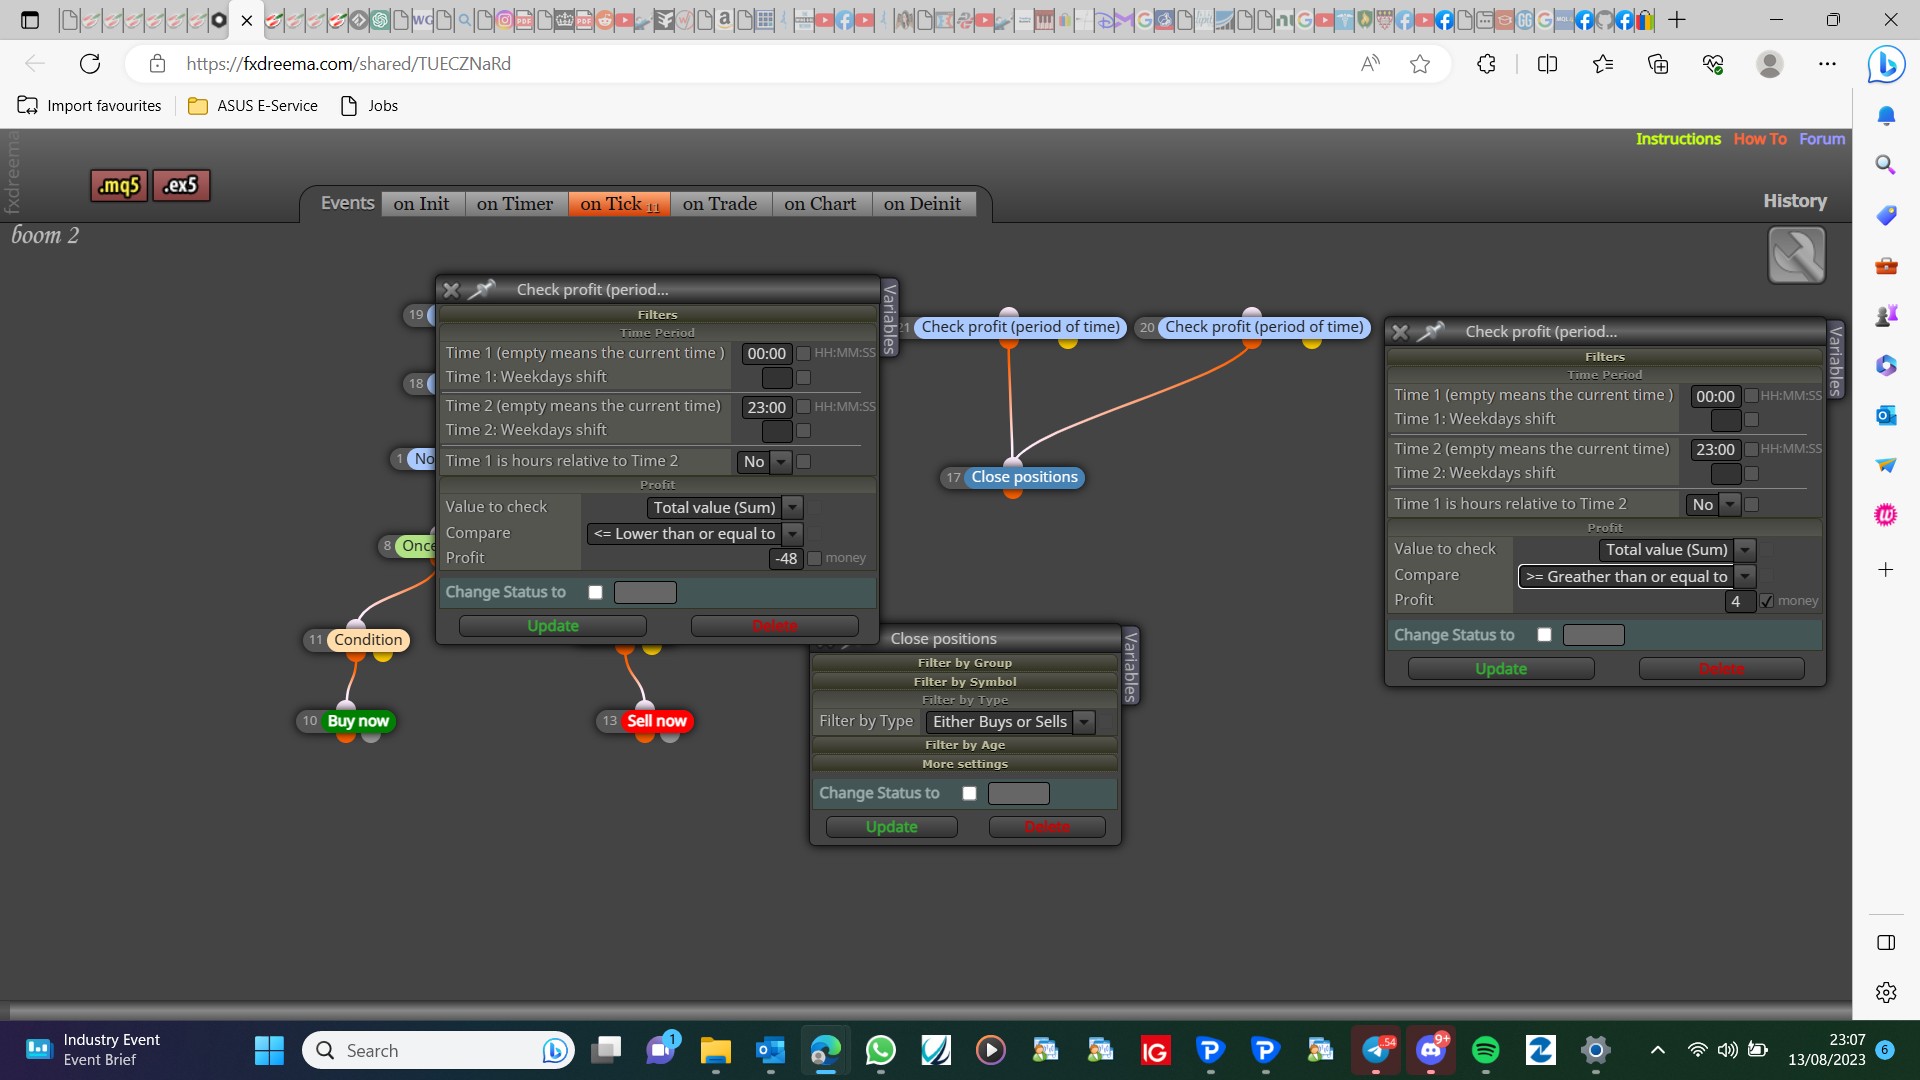Open the Forum link
The image size is (1920, 1080).
coord(1822,139)
